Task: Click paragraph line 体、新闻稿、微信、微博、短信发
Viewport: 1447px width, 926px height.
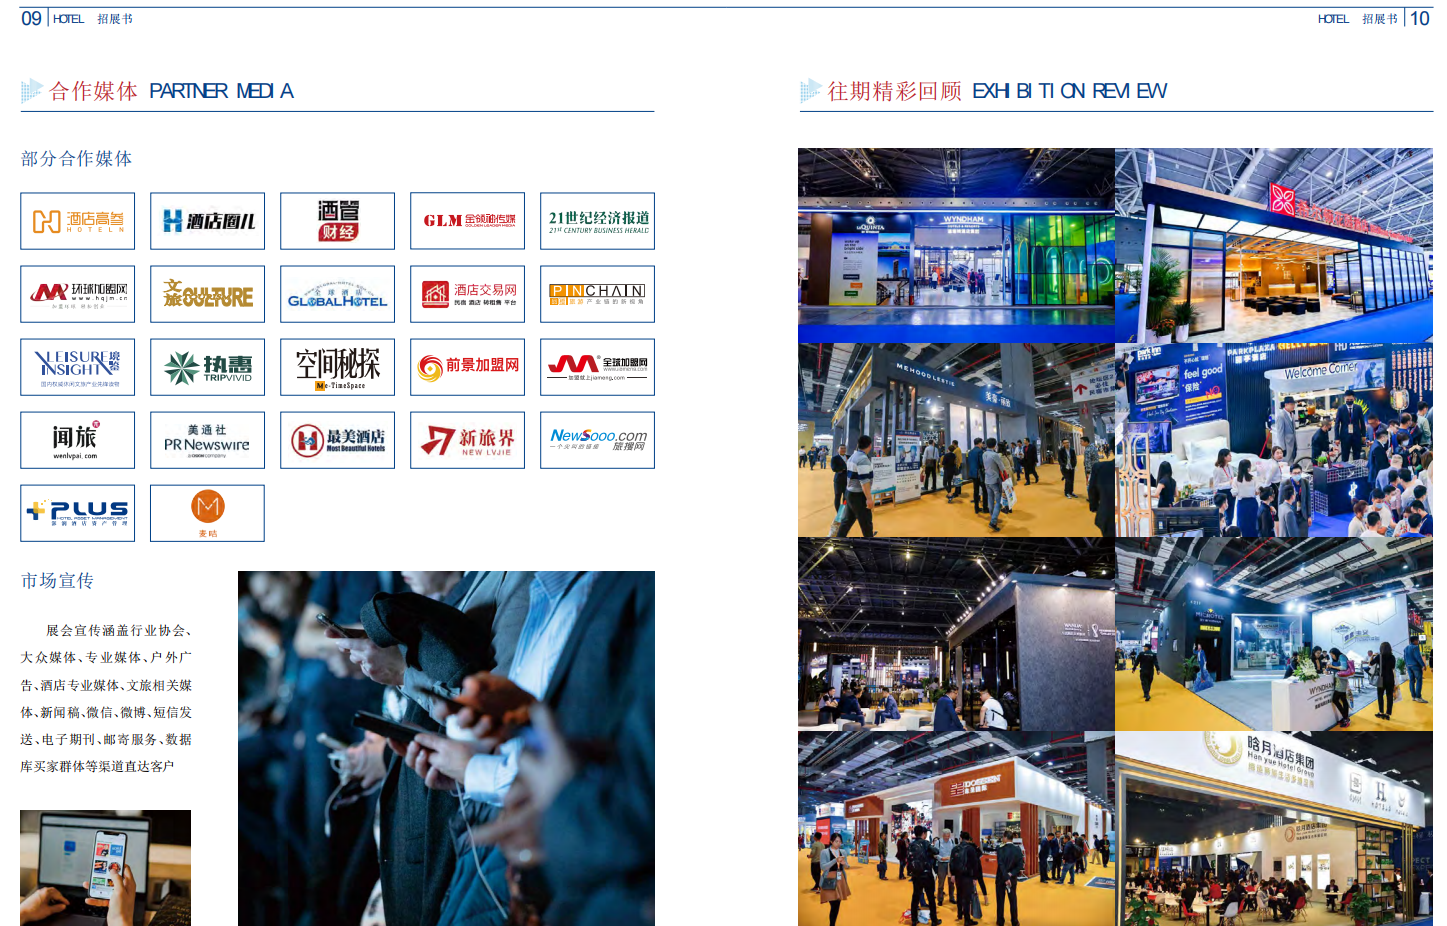Action: point(106,713)
